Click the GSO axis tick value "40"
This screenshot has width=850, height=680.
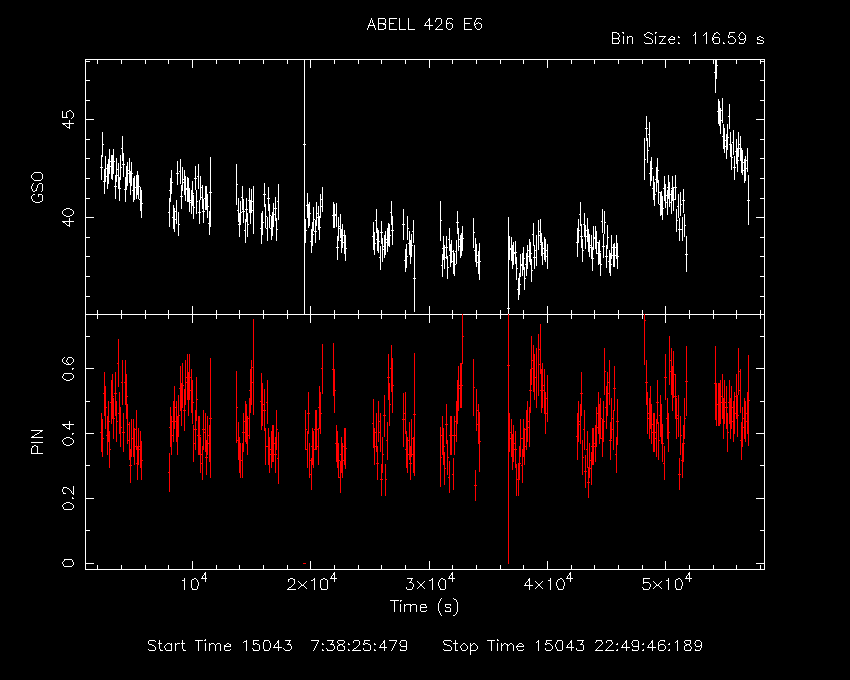(x=68, y=217)
